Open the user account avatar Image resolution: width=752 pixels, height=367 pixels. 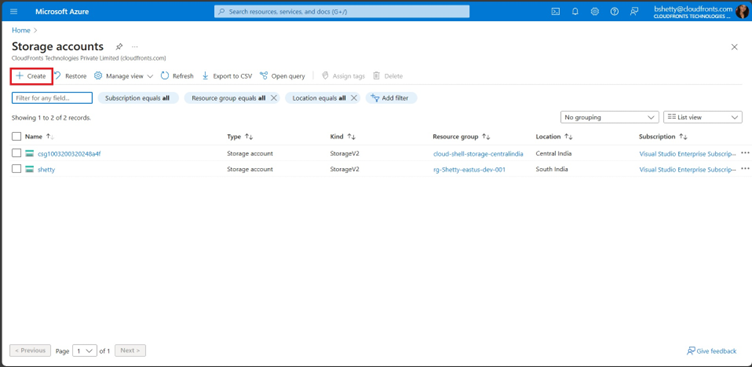pyautogui.click(x=741, y=12)
